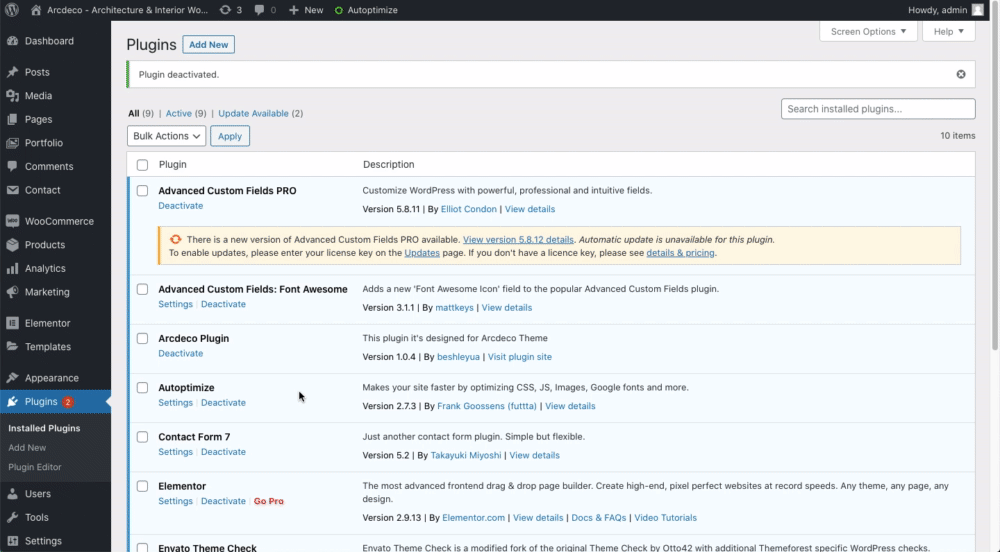1000x552 pixels.
Task: Open the WooCommerce sidebar icon
Action: click(x=12, y=221)
